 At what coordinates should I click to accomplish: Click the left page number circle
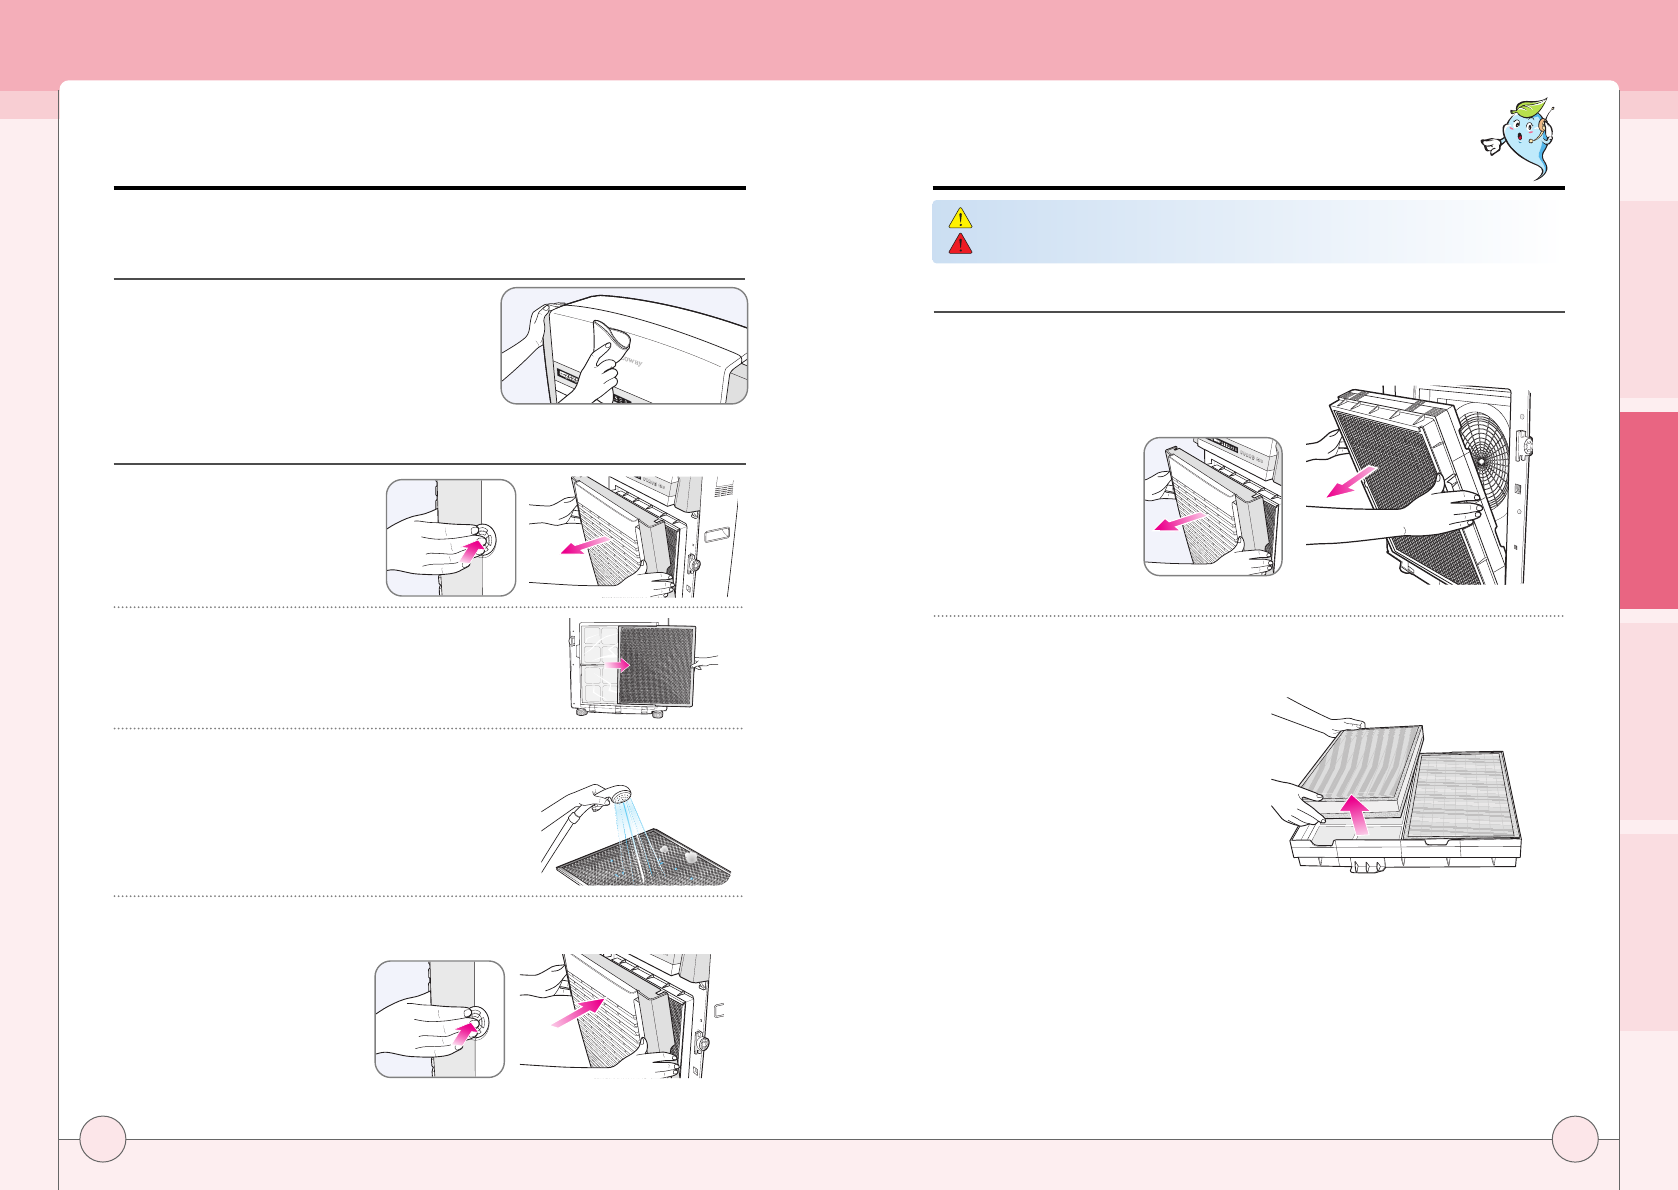[x=102, y=1138]
